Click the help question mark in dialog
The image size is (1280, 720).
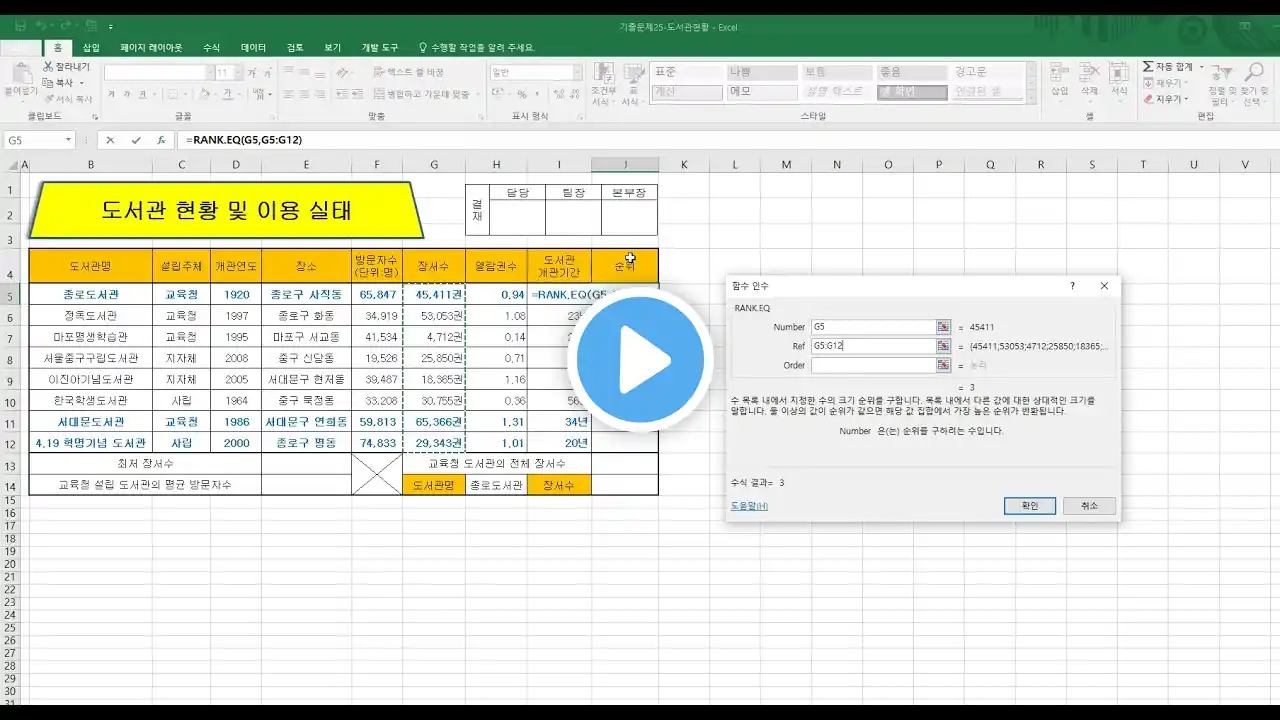1073,286
